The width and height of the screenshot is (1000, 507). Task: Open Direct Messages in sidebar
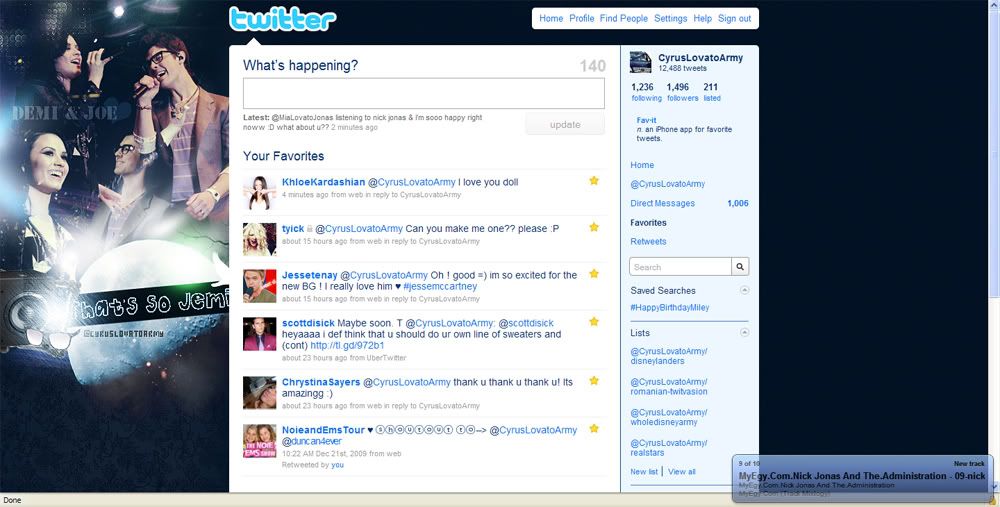pyautogui.click(x=662, y=204)
